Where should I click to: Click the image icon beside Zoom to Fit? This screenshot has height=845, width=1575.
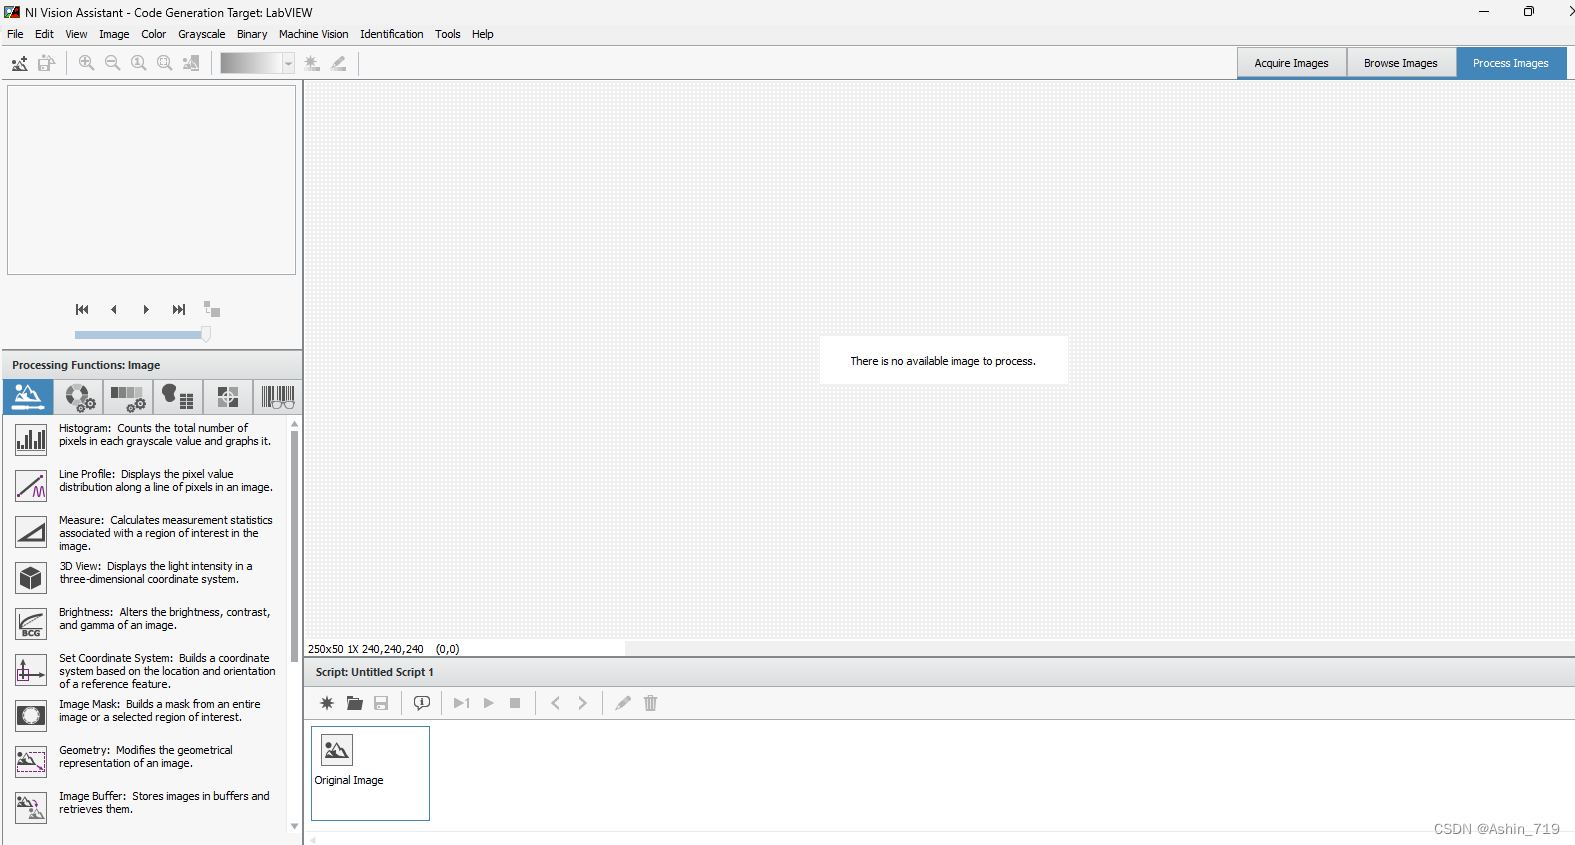pos(191,63)
